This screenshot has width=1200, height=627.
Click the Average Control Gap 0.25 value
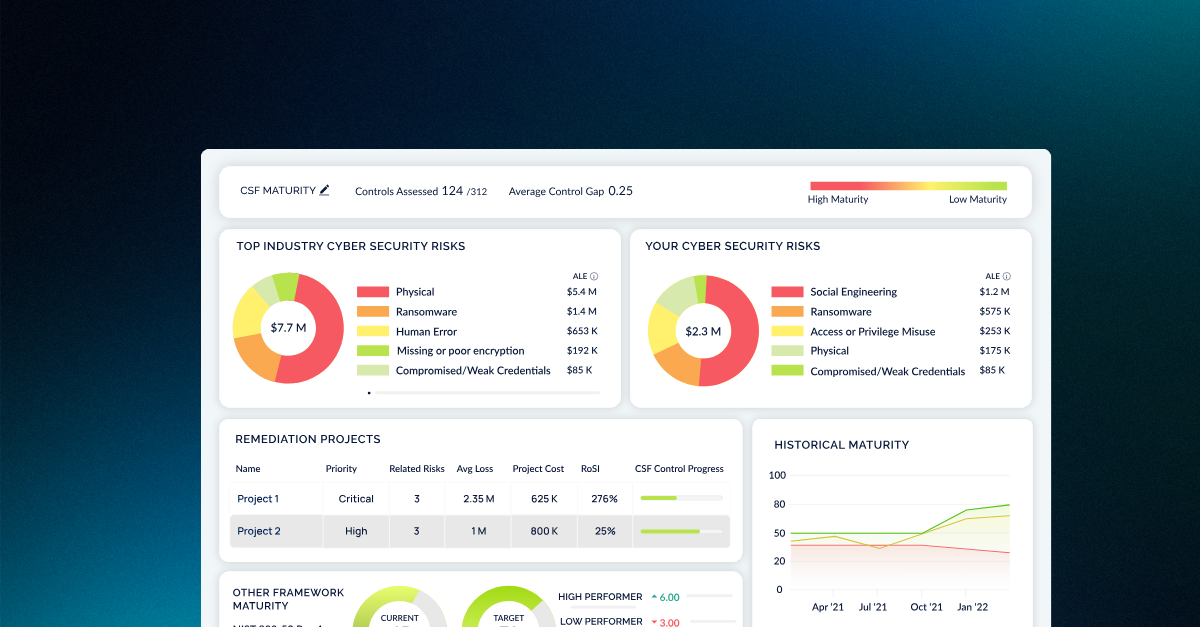[620, 191]
